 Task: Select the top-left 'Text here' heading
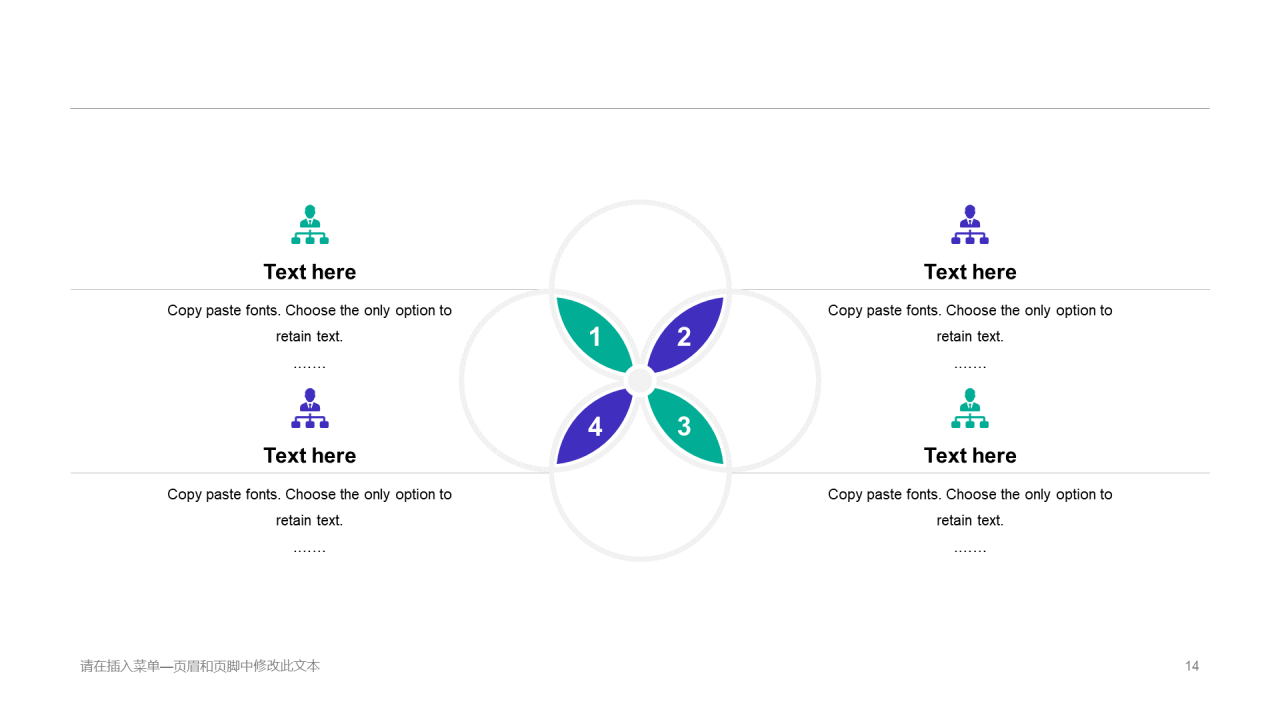[x=310, y=272]
